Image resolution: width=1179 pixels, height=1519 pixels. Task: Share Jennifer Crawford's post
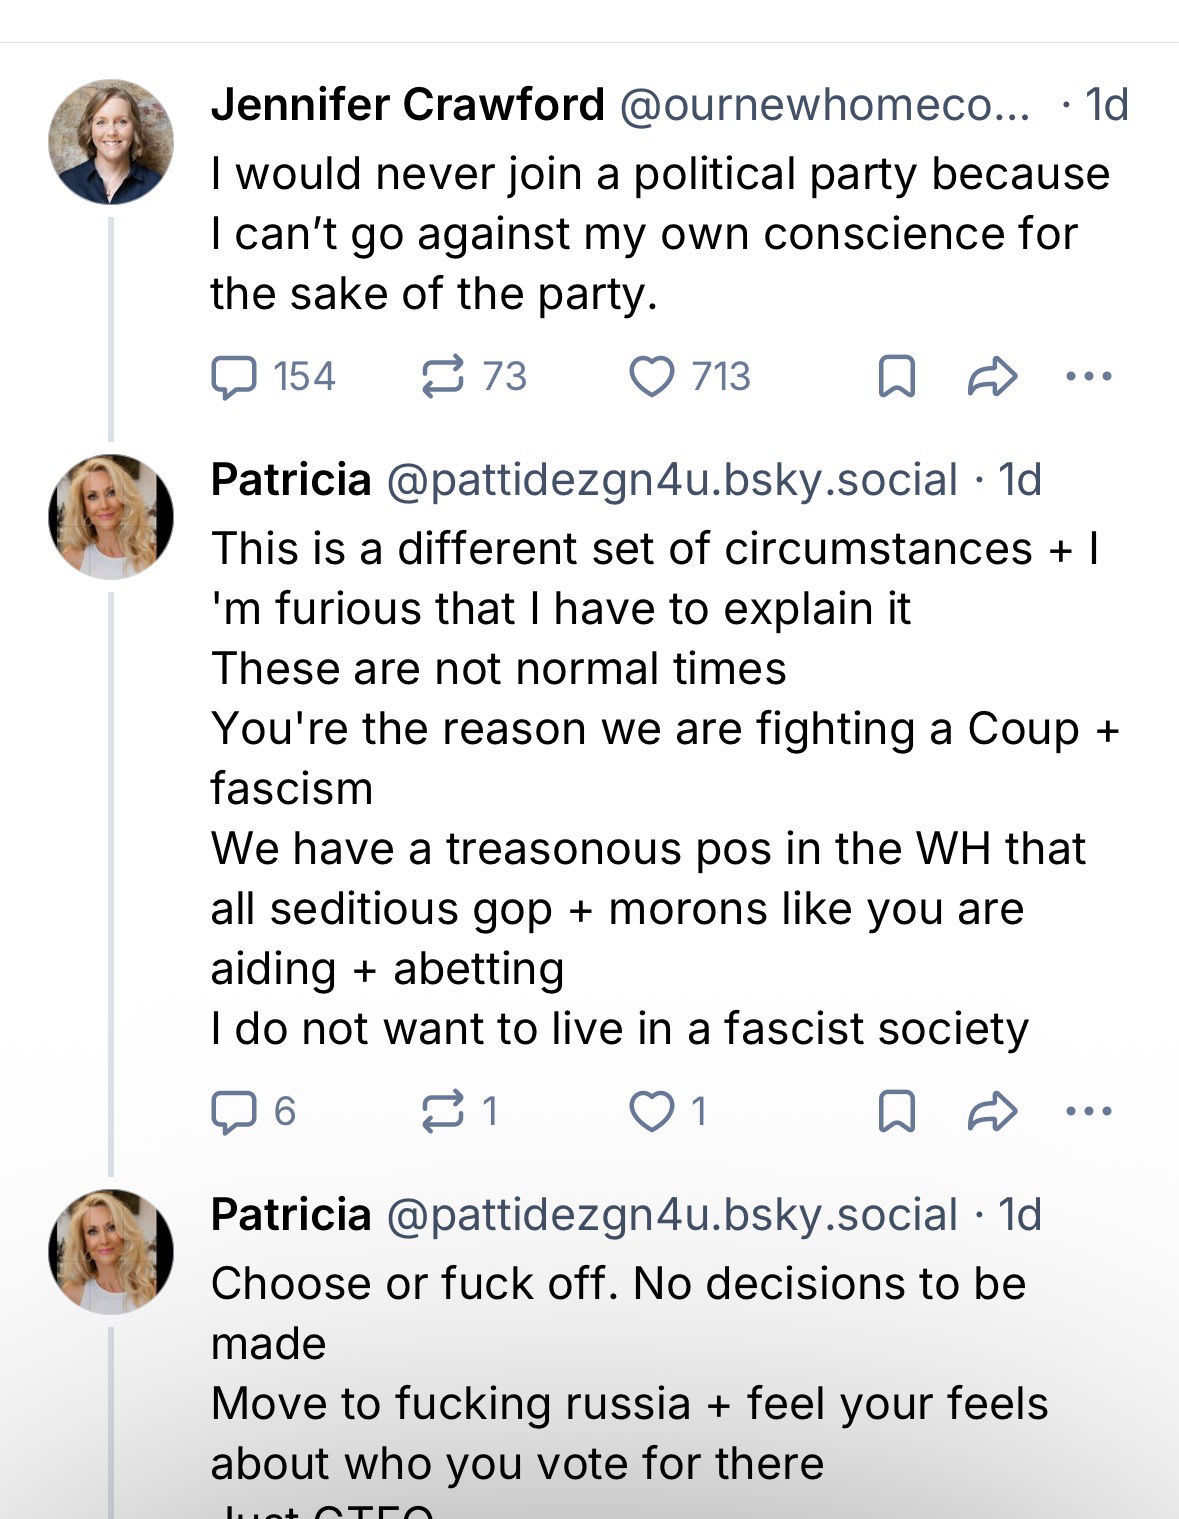(992, 377)
